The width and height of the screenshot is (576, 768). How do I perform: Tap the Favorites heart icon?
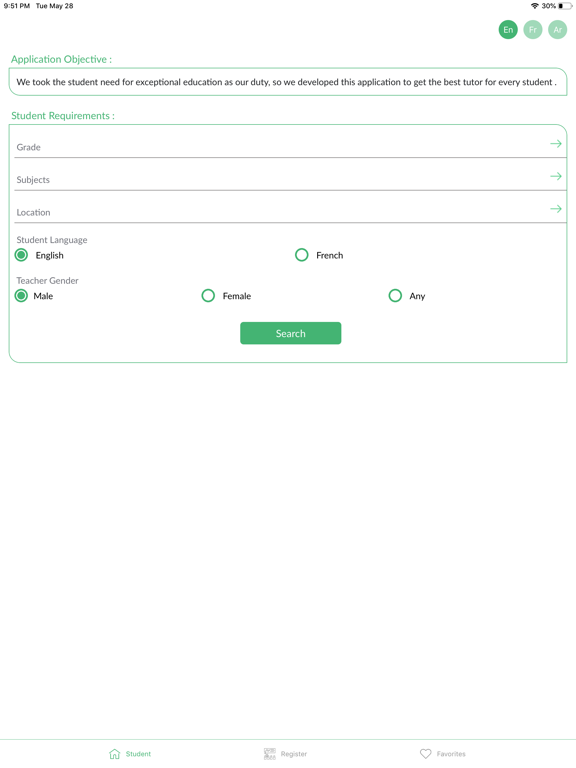(x=426, y=754)
